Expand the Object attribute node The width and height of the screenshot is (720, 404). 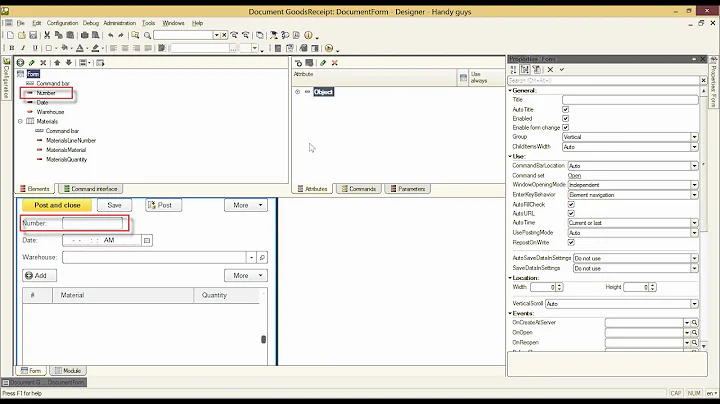click(298, 92)
